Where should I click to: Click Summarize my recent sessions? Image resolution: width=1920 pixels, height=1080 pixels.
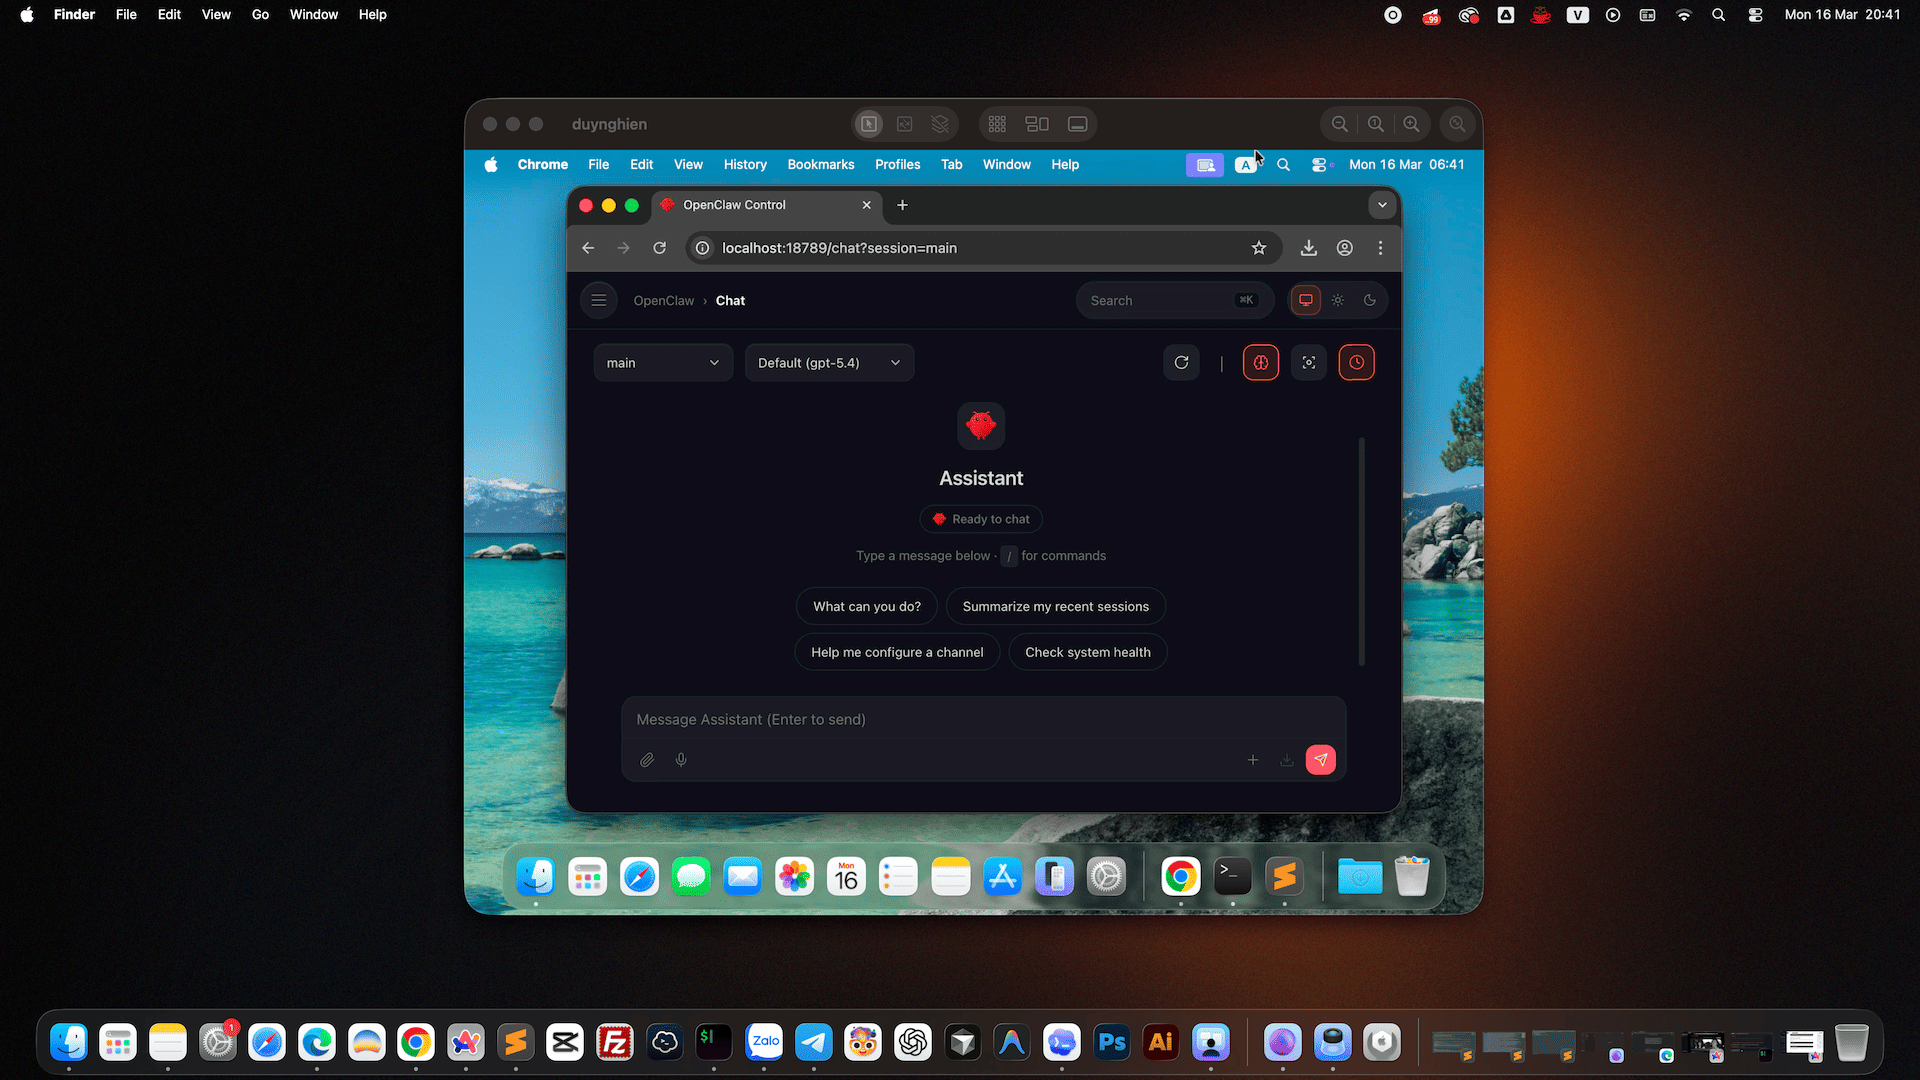[x=1055, y=607]
